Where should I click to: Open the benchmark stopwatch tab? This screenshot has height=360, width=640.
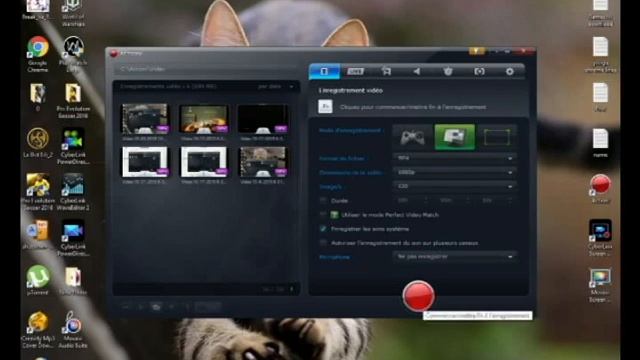point(448,71)
